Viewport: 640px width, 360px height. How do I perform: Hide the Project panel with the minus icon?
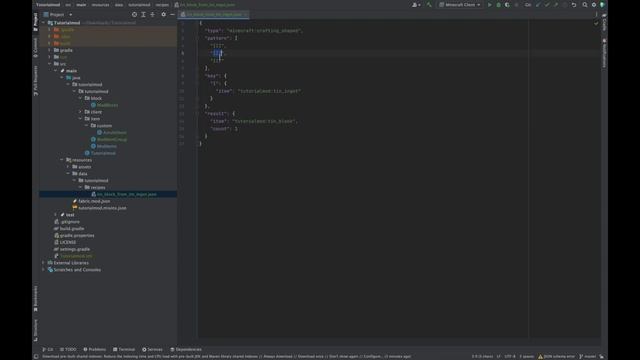point(172,14)
